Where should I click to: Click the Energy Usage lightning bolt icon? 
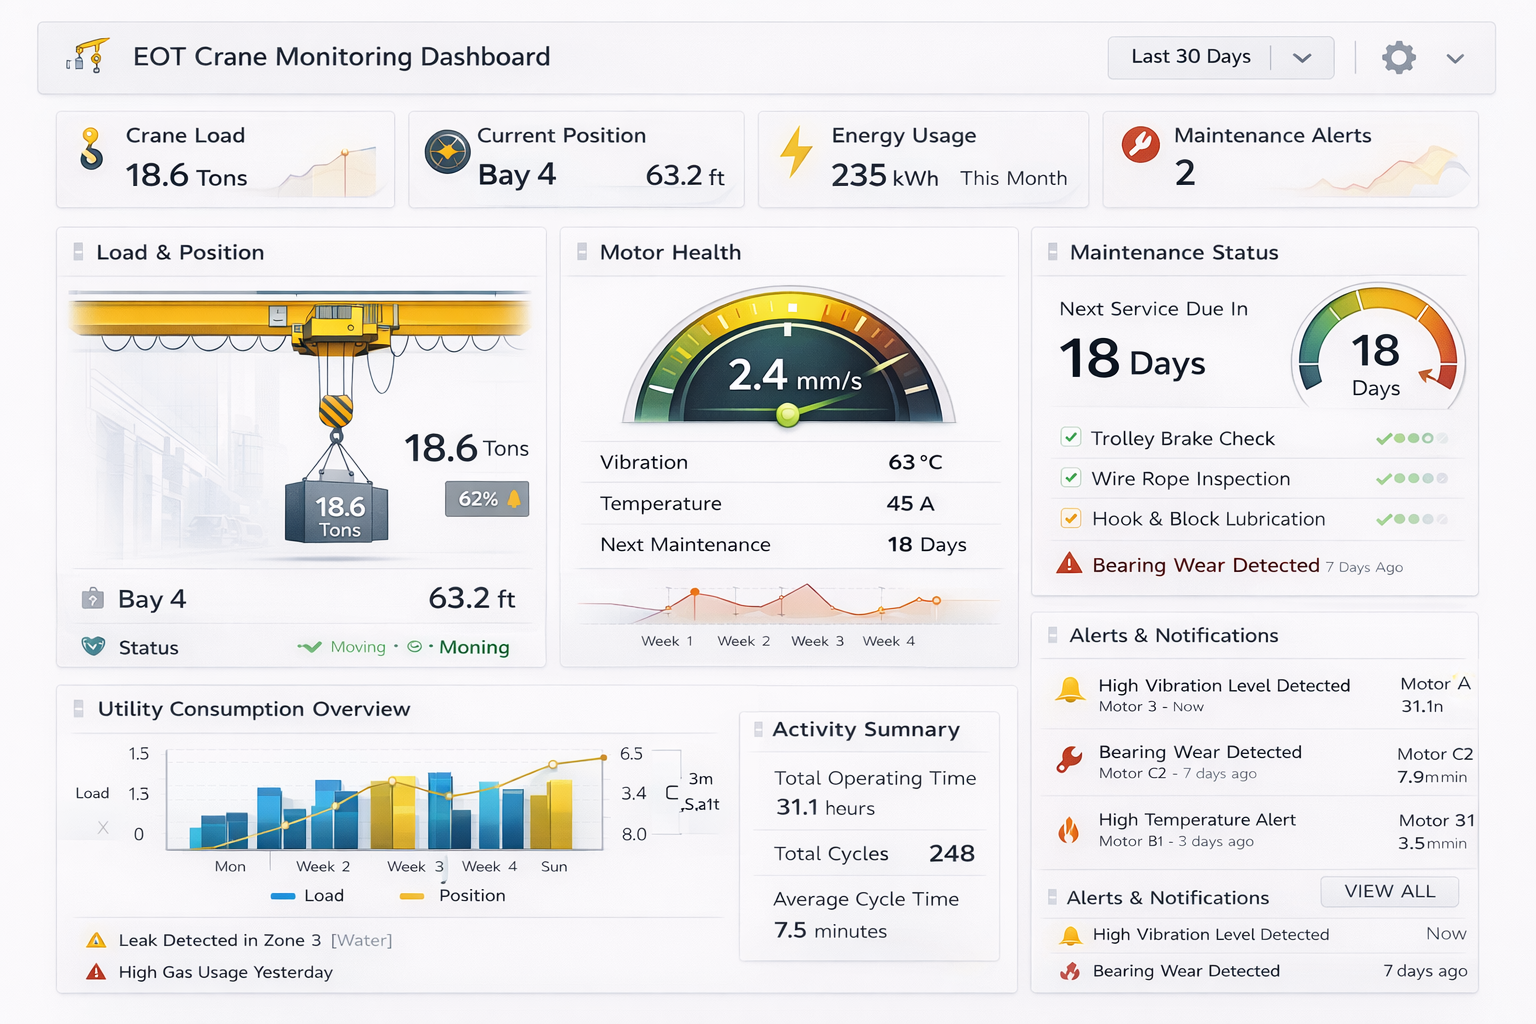coord(796,152)
